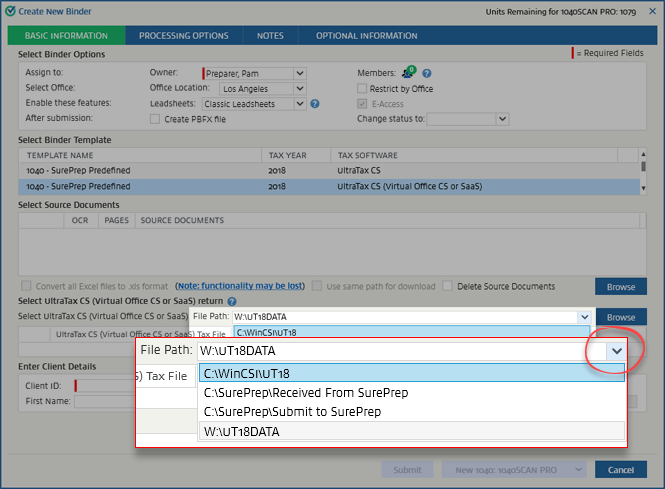This screenshot has width=665, height=489.
Task: Open the Notes tab
Action: click(270, 36)
